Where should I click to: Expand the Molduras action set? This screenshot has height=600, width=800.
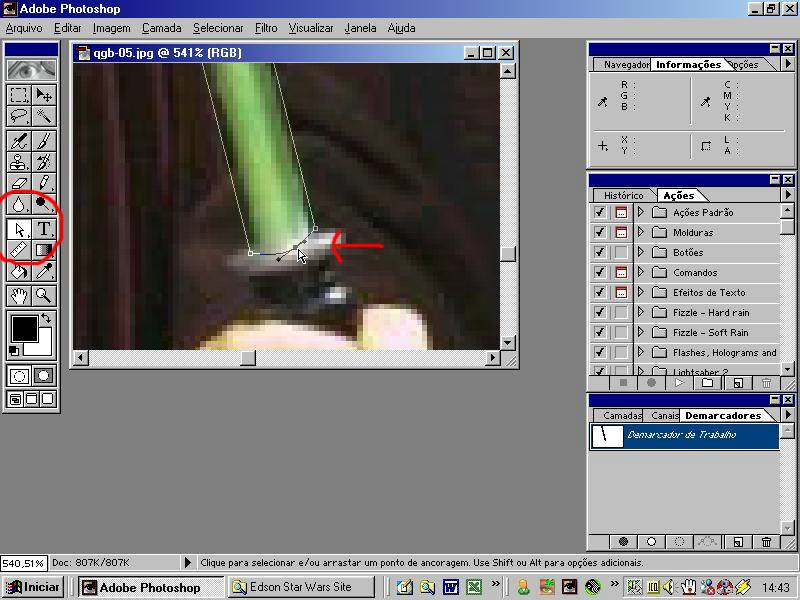pyautogui.click(x=641, y=232)
